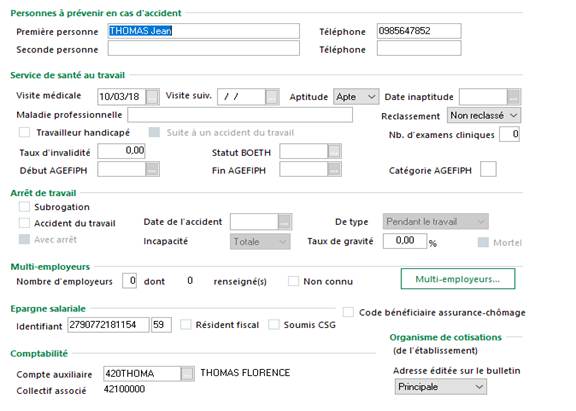This screenshot has height=411, width=576.
Task: Open the Statut BOETH lookup button
Action: pos(334,151)
